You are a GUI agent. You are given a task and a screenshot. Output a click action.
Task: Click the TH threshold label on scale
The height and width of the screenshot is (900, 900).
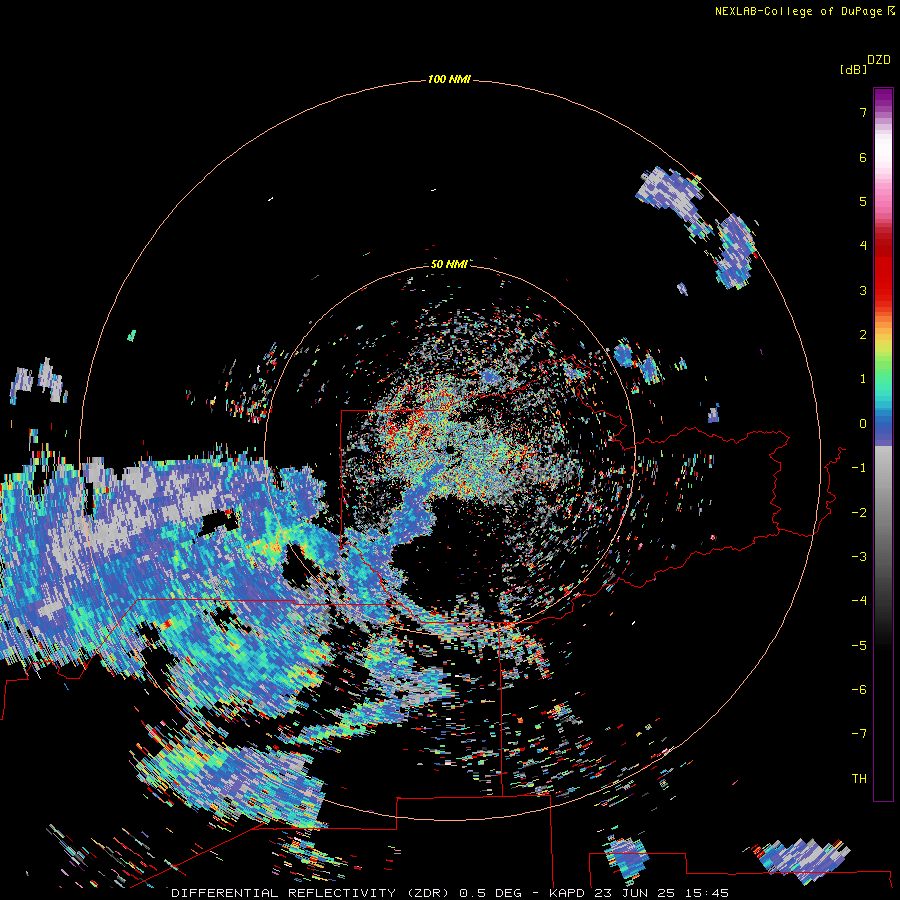[859, 778]
